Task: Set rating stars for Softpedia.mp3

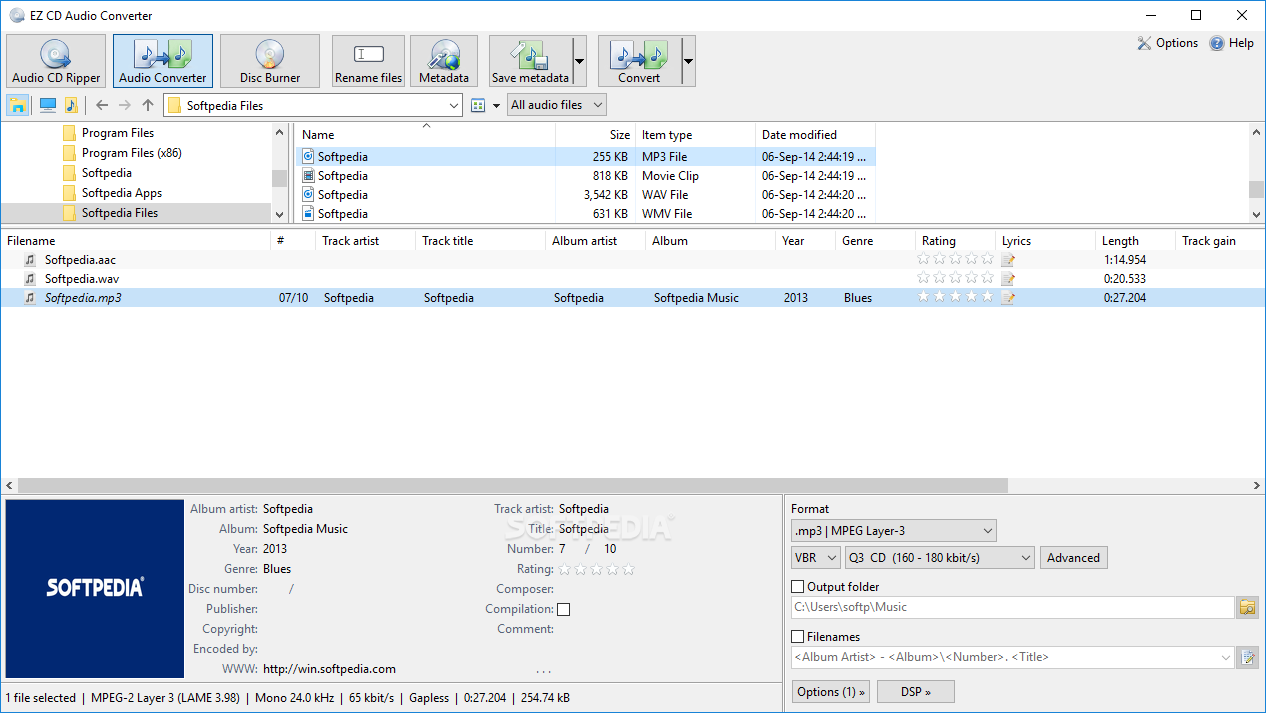Action: point(956,298)
